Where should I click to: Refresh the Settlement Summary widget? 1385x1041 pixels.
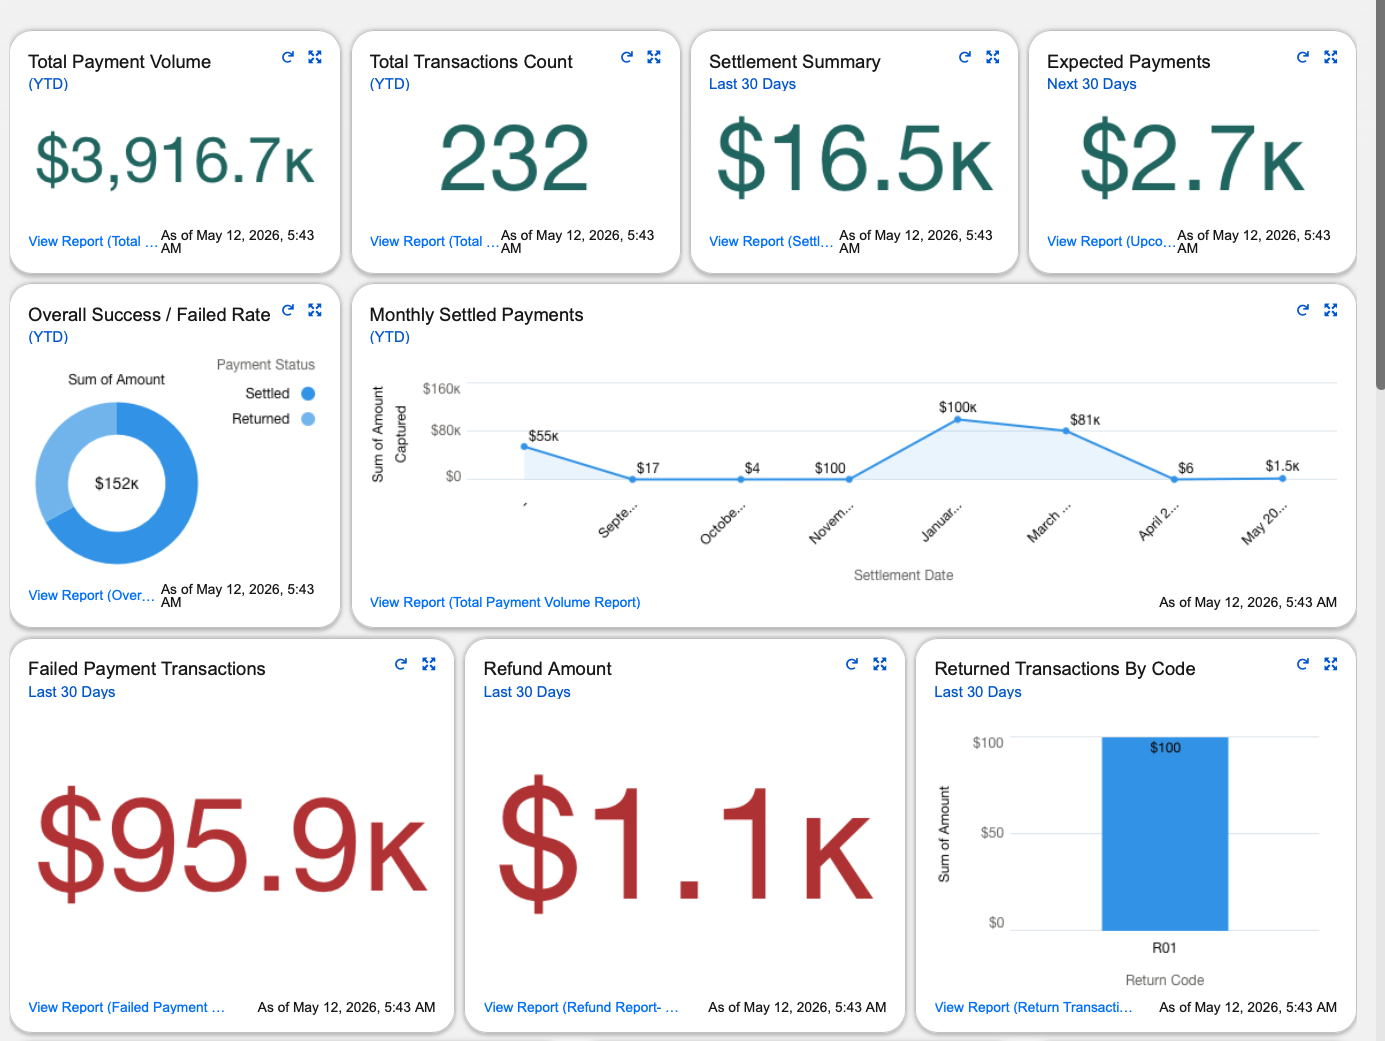(965, 57)
